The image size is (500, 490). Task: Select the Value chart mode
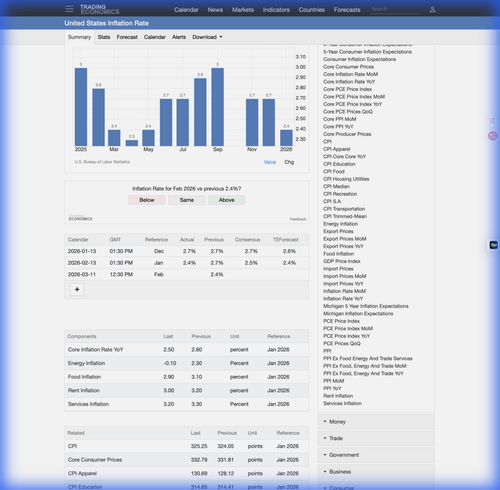click(x=270, y=162)
